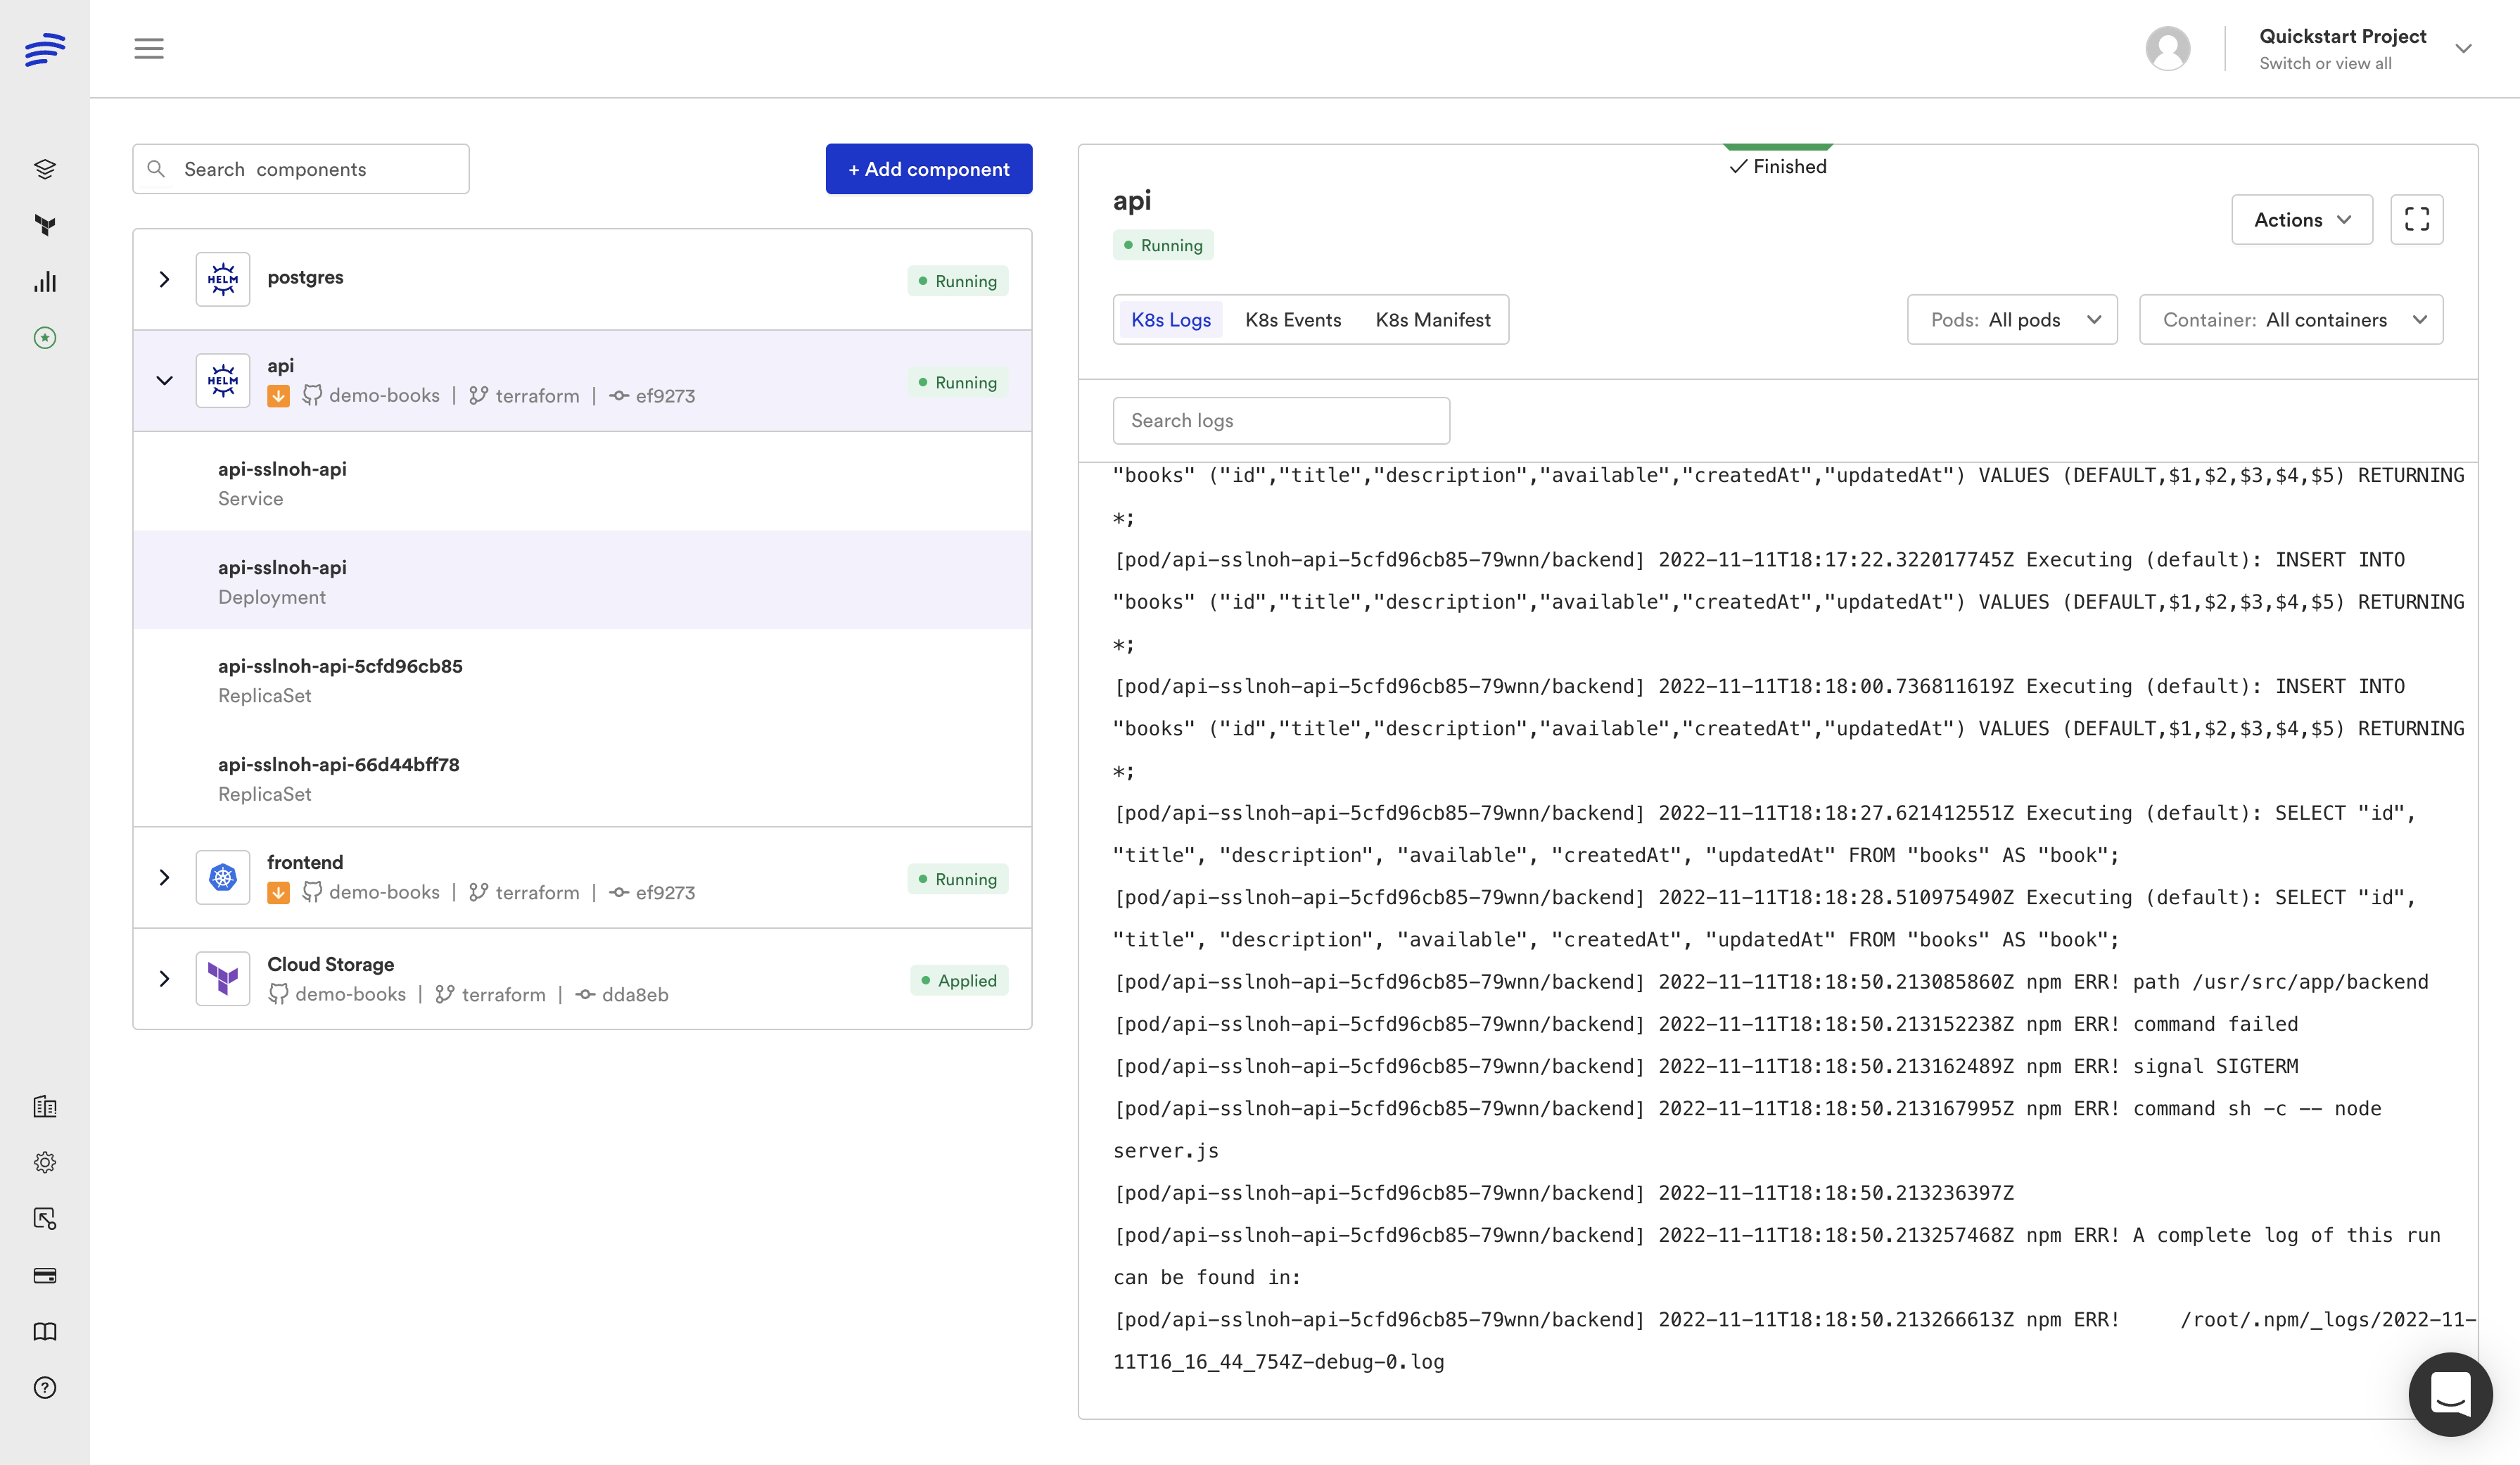Expand the postgres component row
Image resolution: width=2520 pixels, height=1465 pixels.
tap(165, 279)
